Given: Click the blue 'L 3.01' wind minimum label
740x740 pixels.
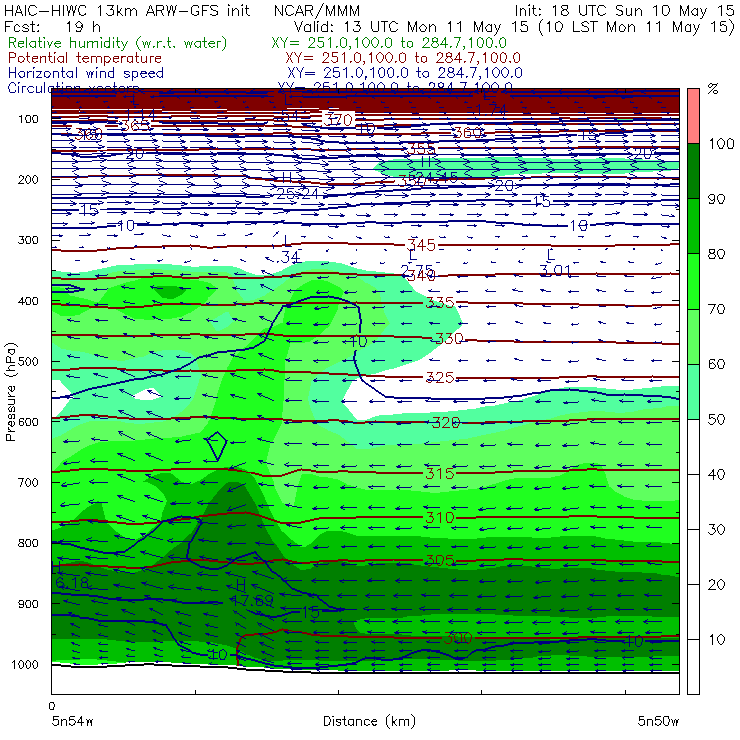Looking at the screenshot, I should pyautogui.click(x=555, y=263).
